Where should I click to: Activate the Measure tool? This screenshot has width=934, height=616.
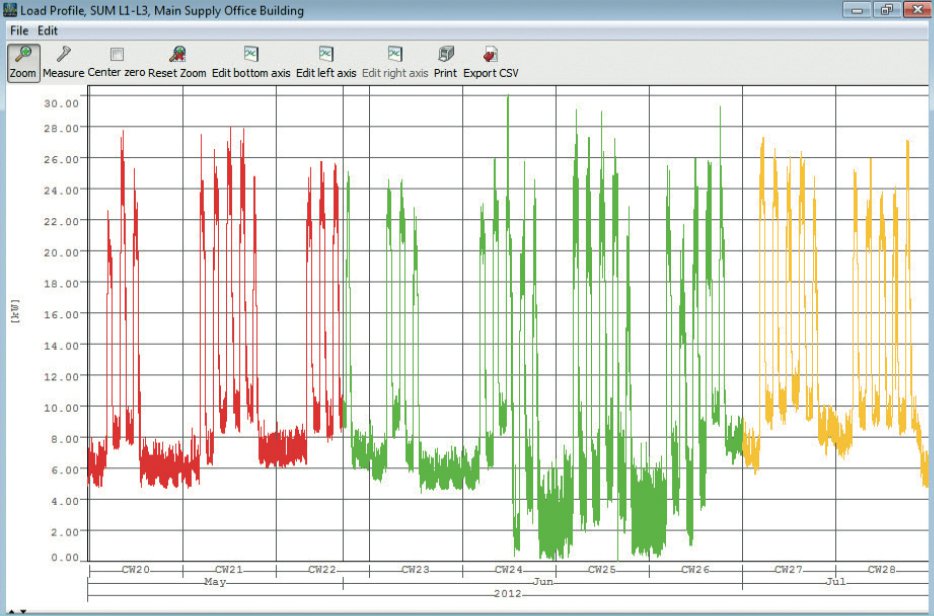tap(63, 63)
